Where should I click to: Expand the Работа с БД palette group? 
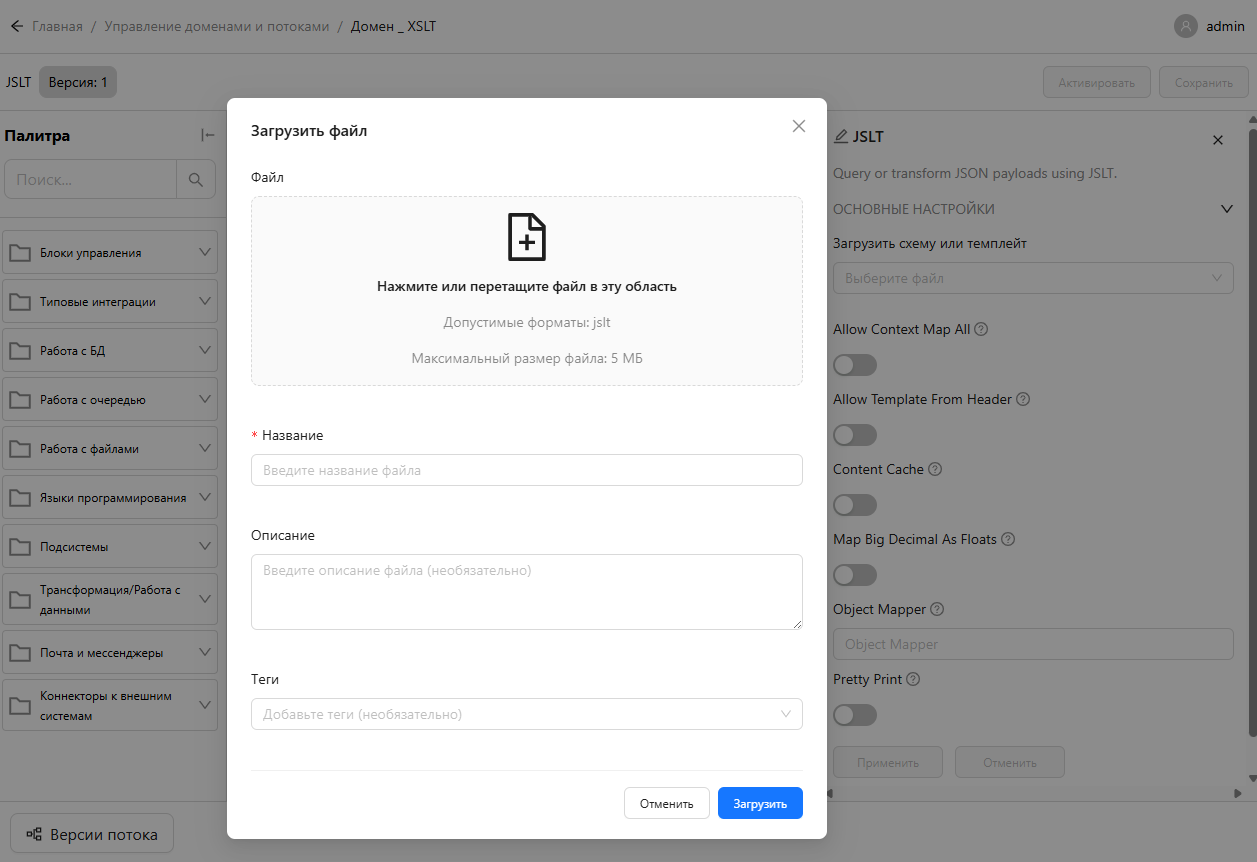110,351
